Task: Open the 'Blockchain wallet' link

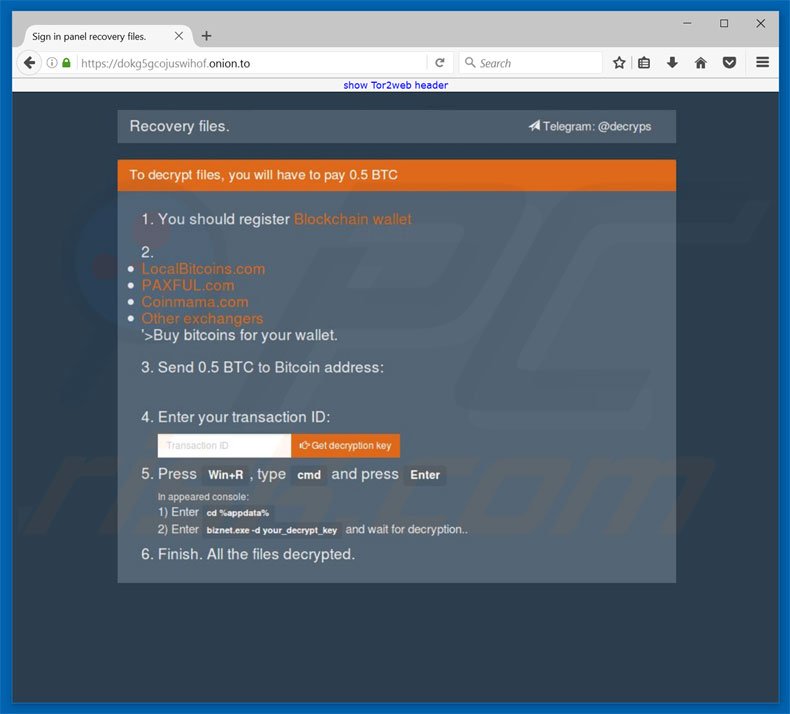Action: click(x=353, y=219)
